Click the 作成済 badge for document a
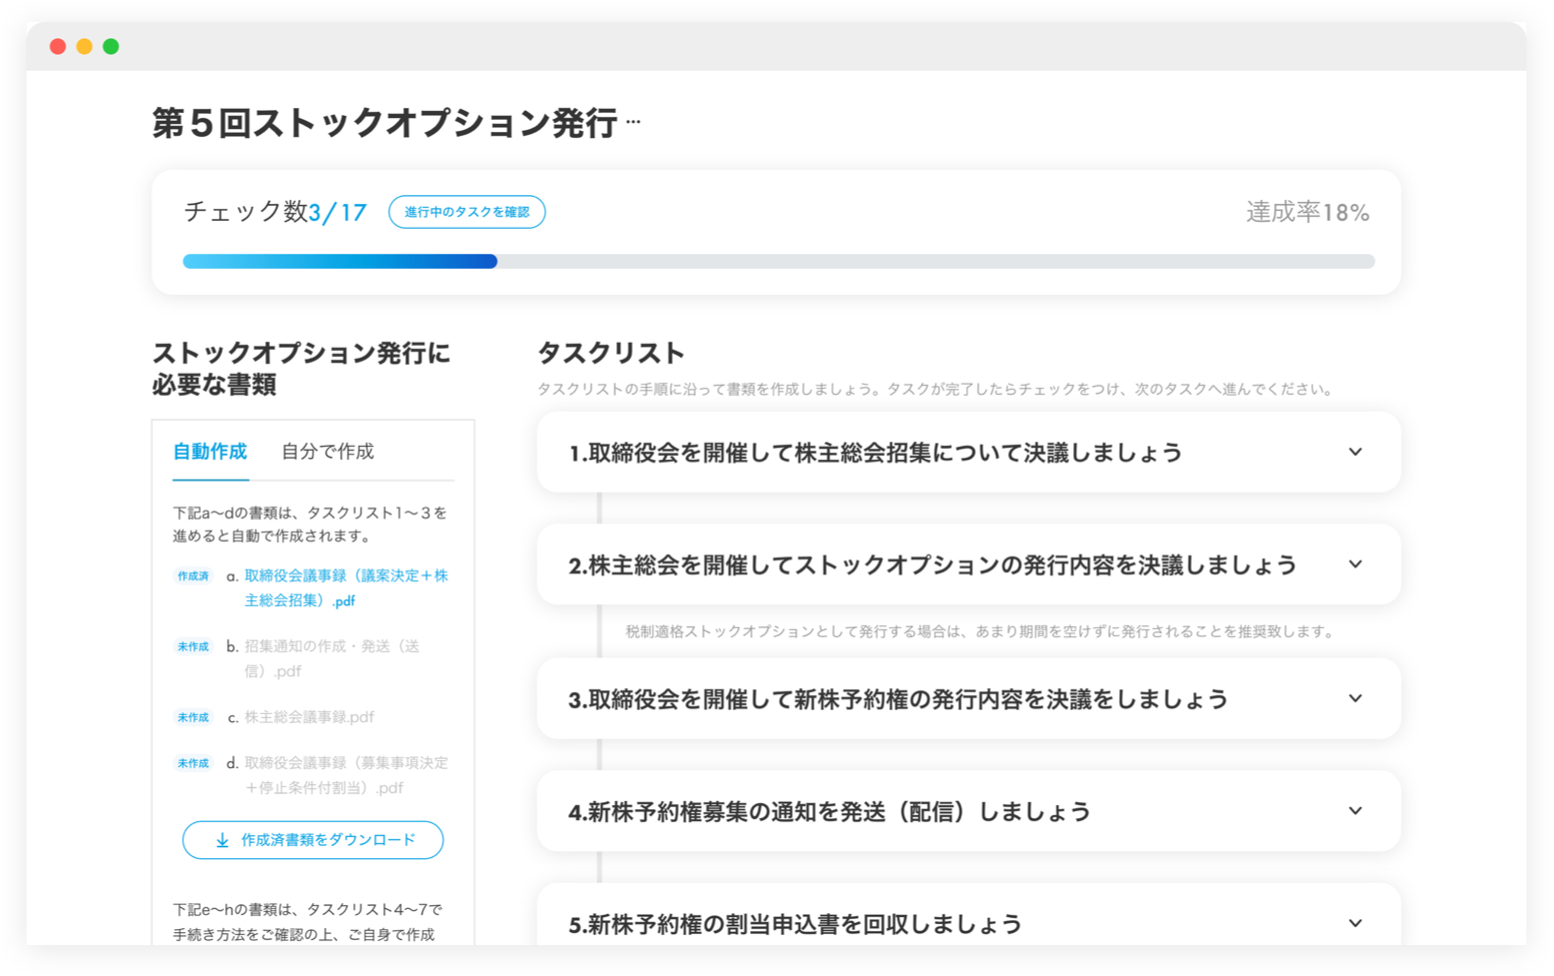The image size is (1554, 976). [193, 576]
